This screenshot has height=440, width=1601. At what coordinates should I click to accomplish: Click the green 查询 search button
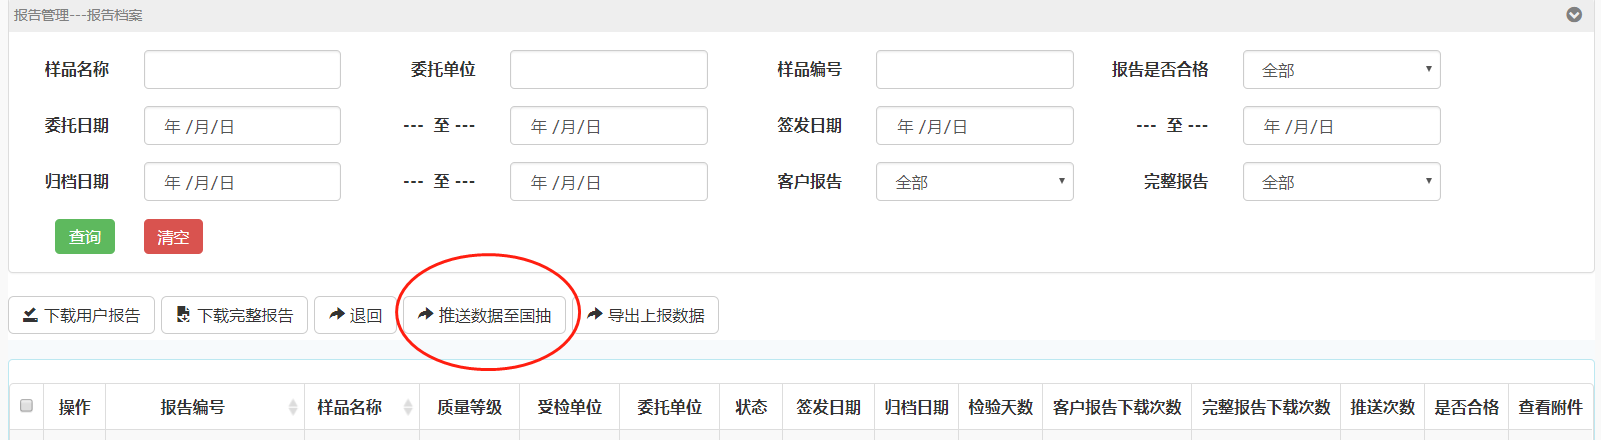pos(85,237)
